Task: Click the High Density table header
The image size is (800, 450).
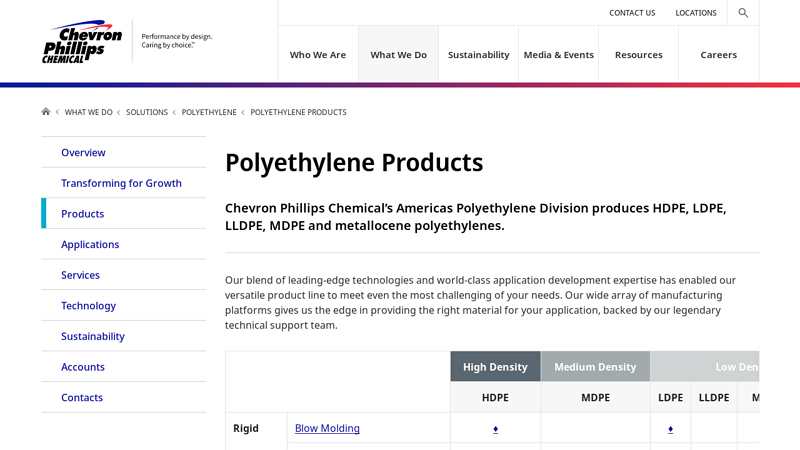Action: (x=495, y=366)
